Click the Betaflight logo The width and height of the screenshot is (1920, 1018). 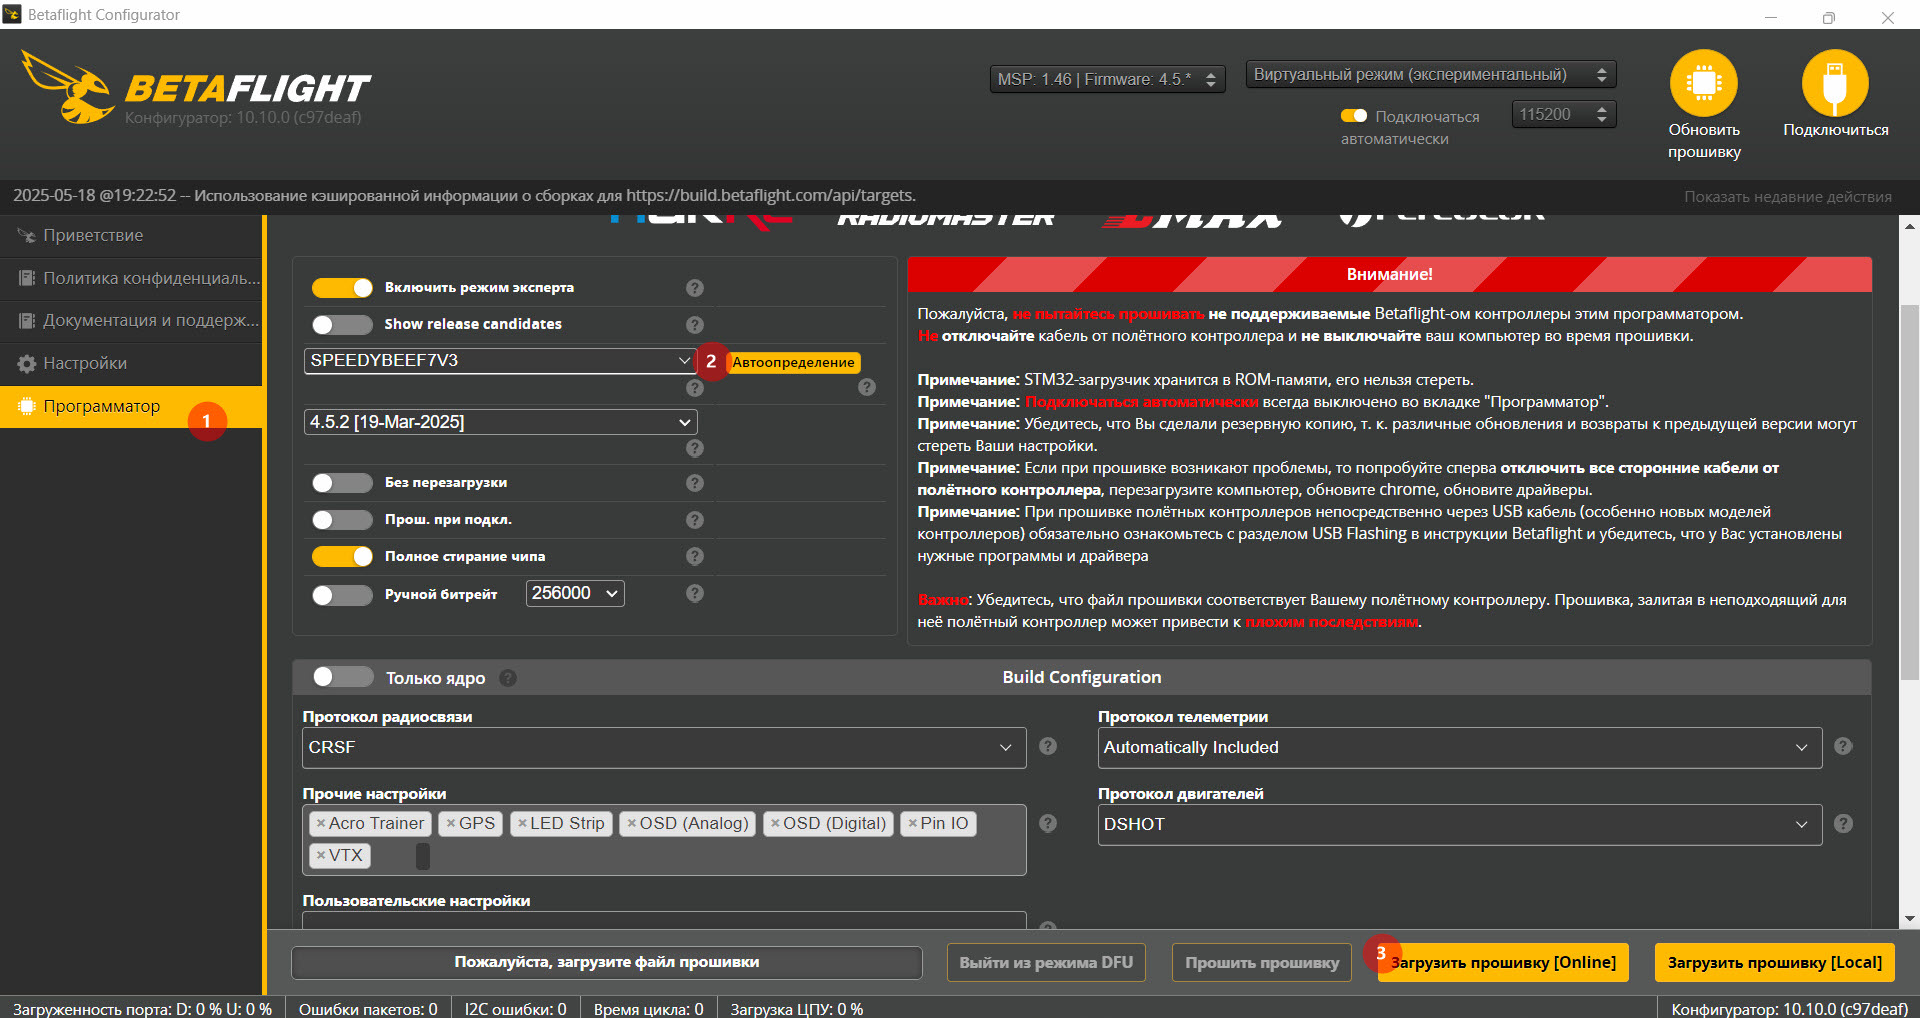(195, 88)
